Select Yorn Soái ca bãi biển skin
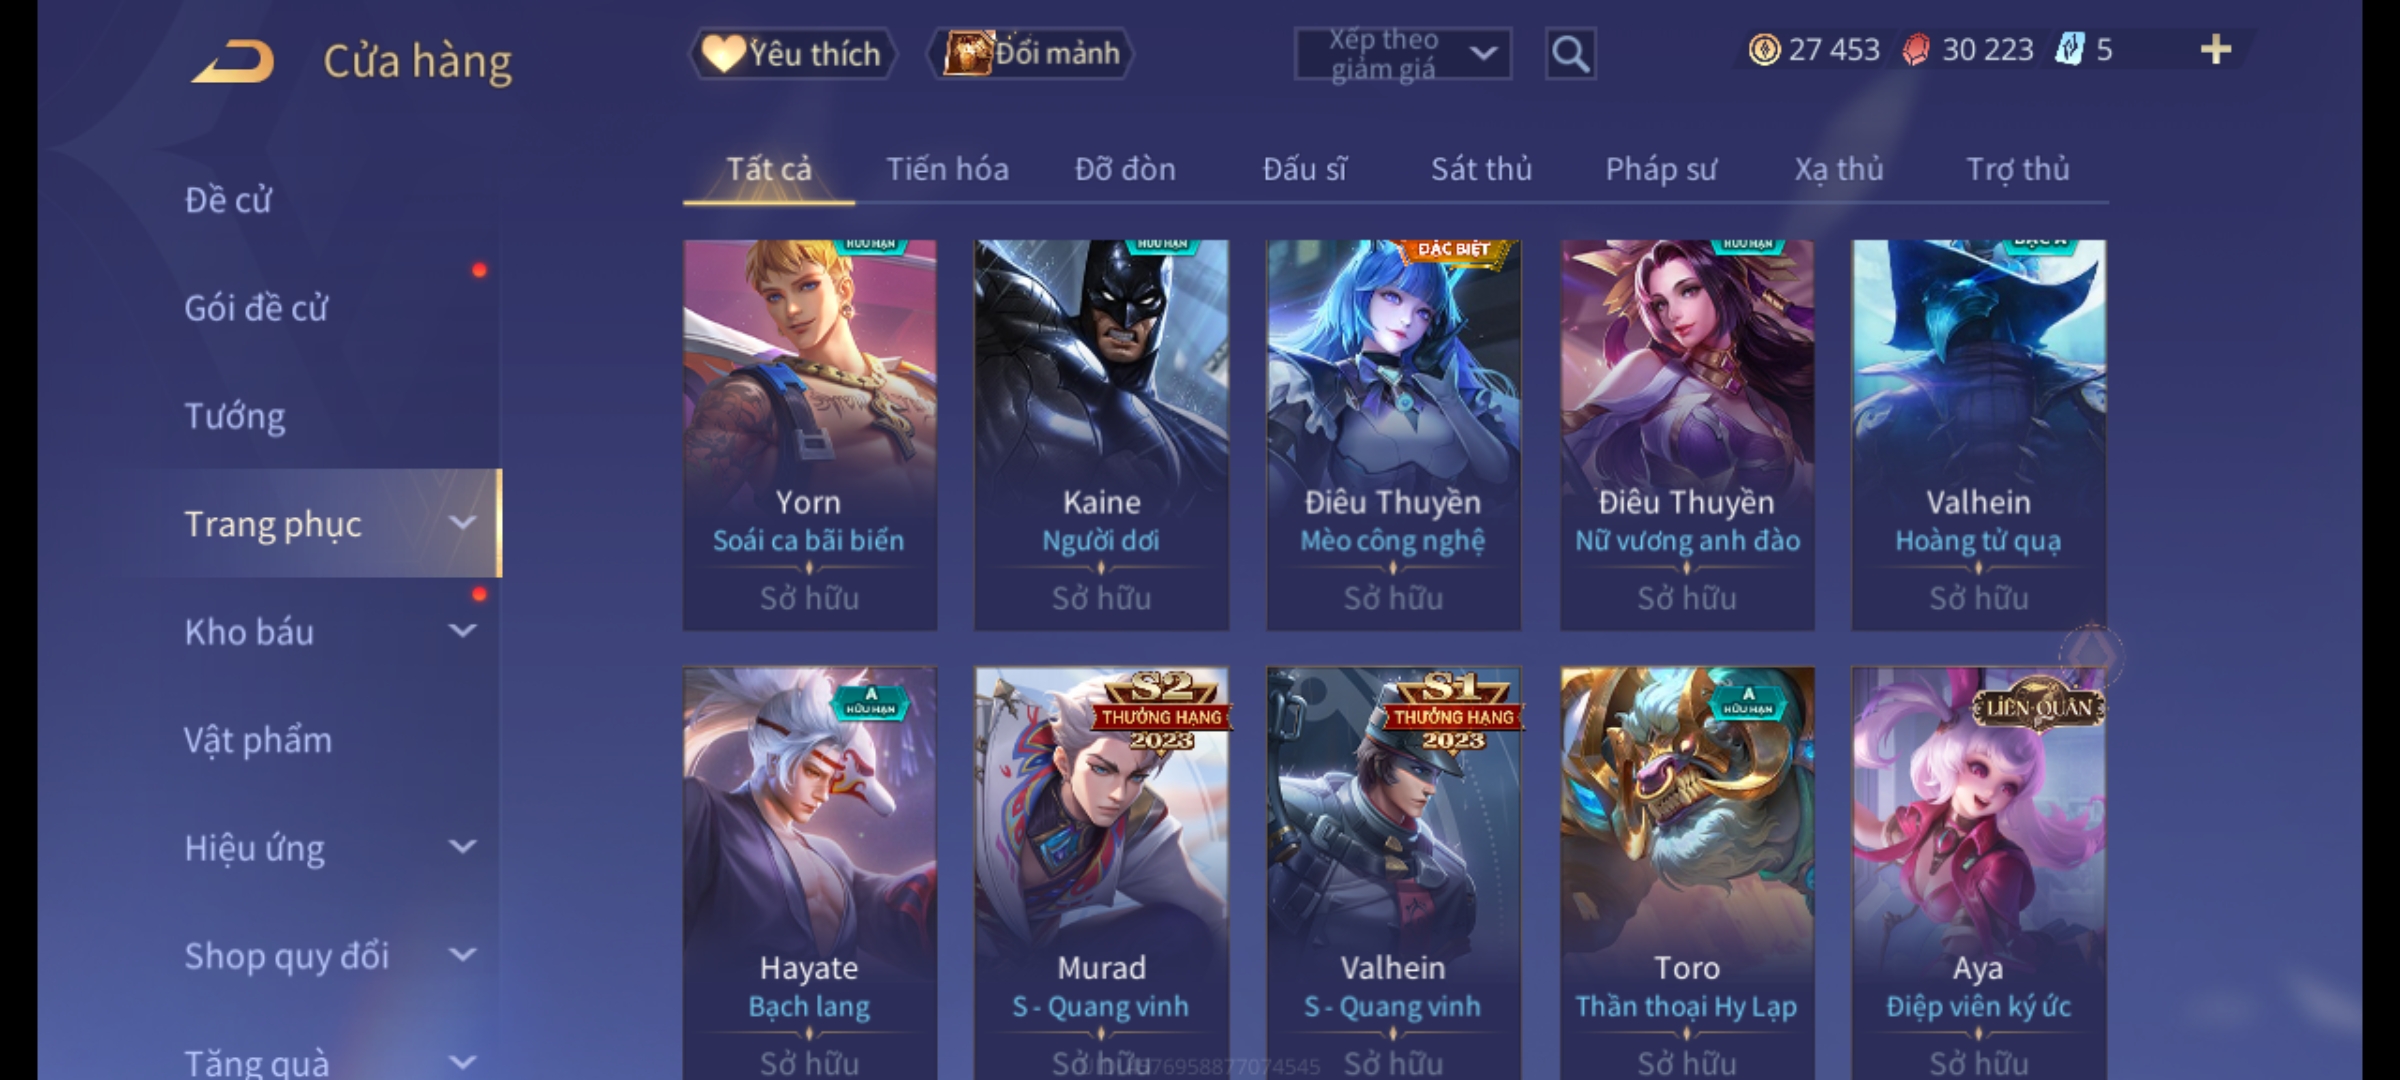 [809, 435]
